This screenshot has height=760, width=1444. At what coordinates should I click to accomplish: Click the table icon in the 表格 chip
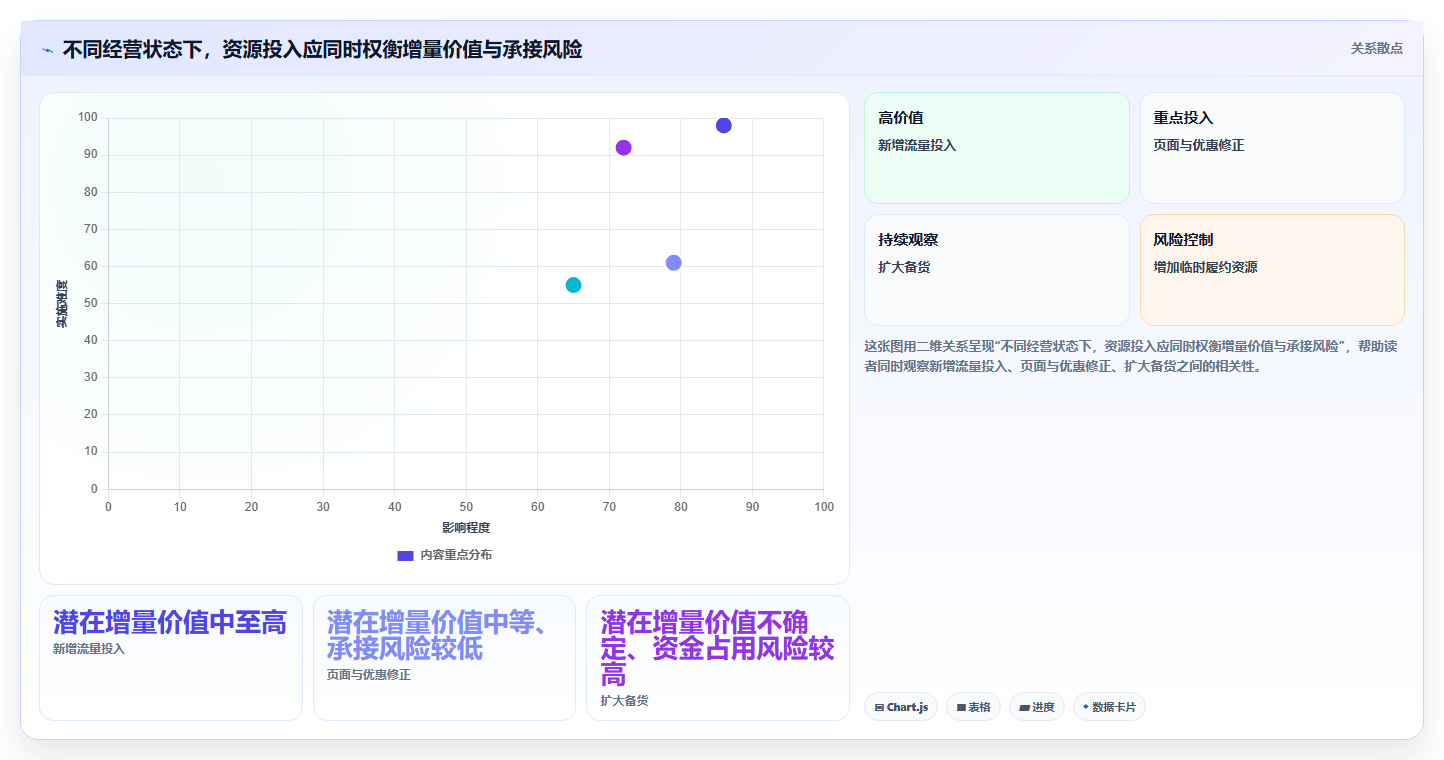(961, 707)
